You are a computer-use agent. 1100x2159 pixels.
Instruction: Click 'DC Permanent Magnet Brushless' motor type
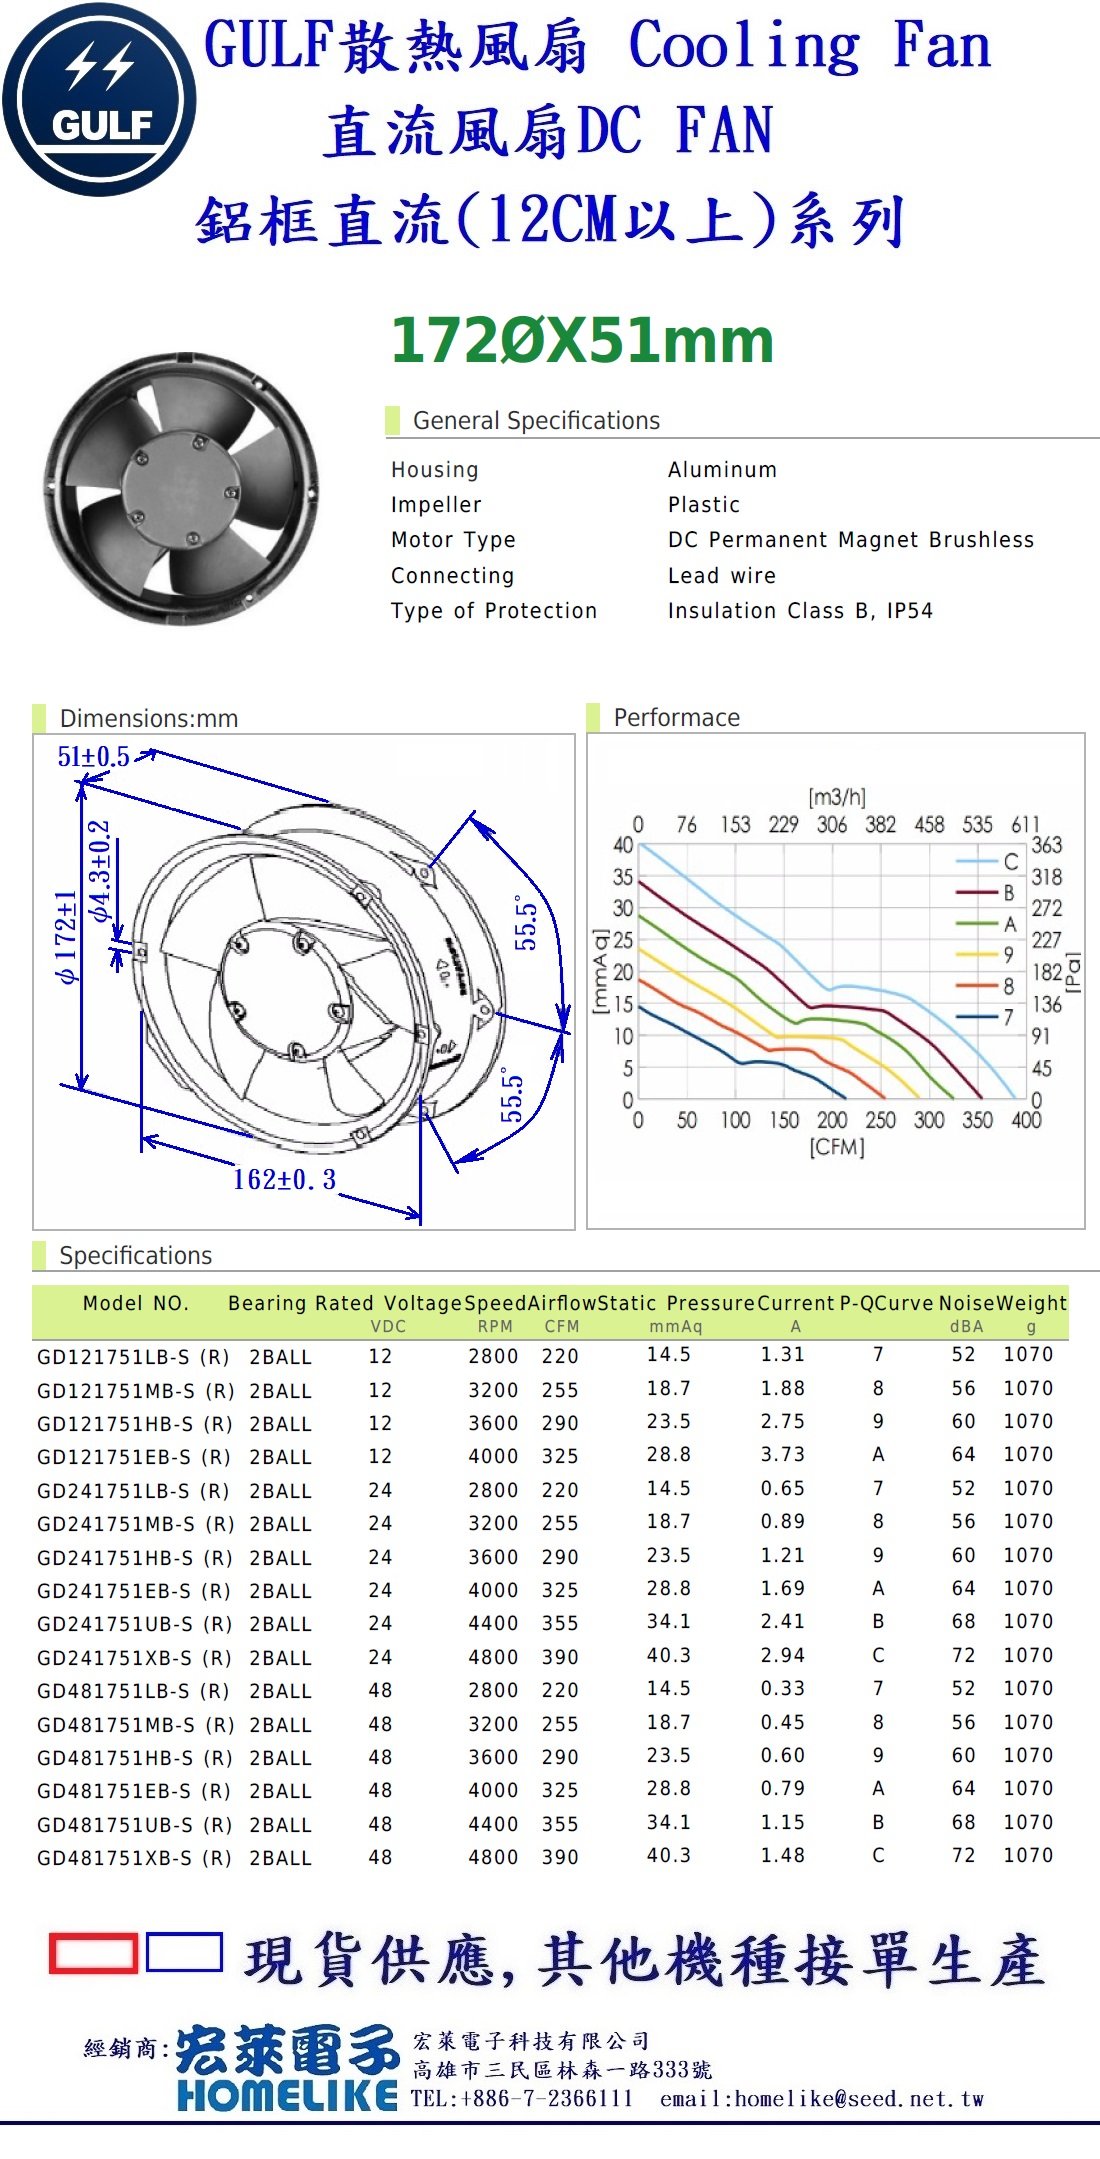851,540
